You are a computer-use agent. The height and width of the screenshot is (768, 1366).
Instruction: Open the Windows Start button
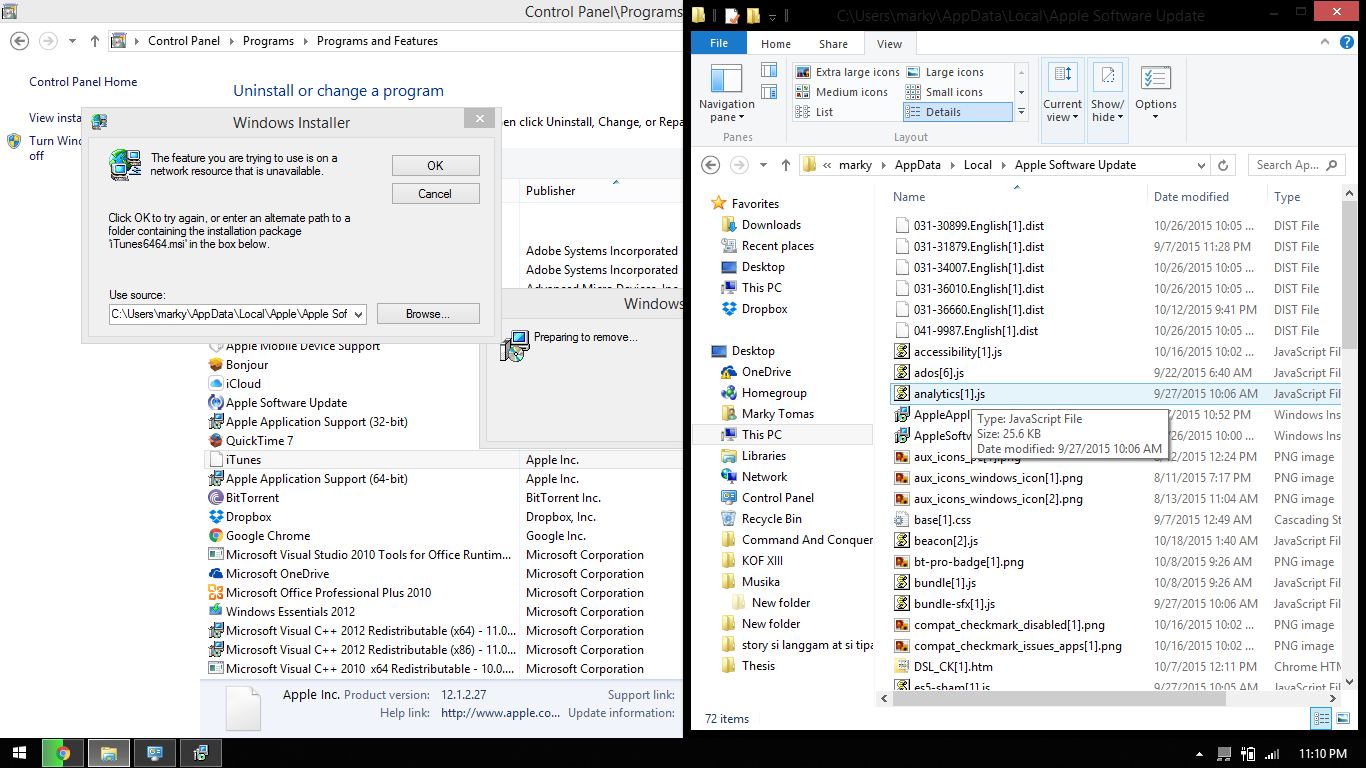(20, 753)
